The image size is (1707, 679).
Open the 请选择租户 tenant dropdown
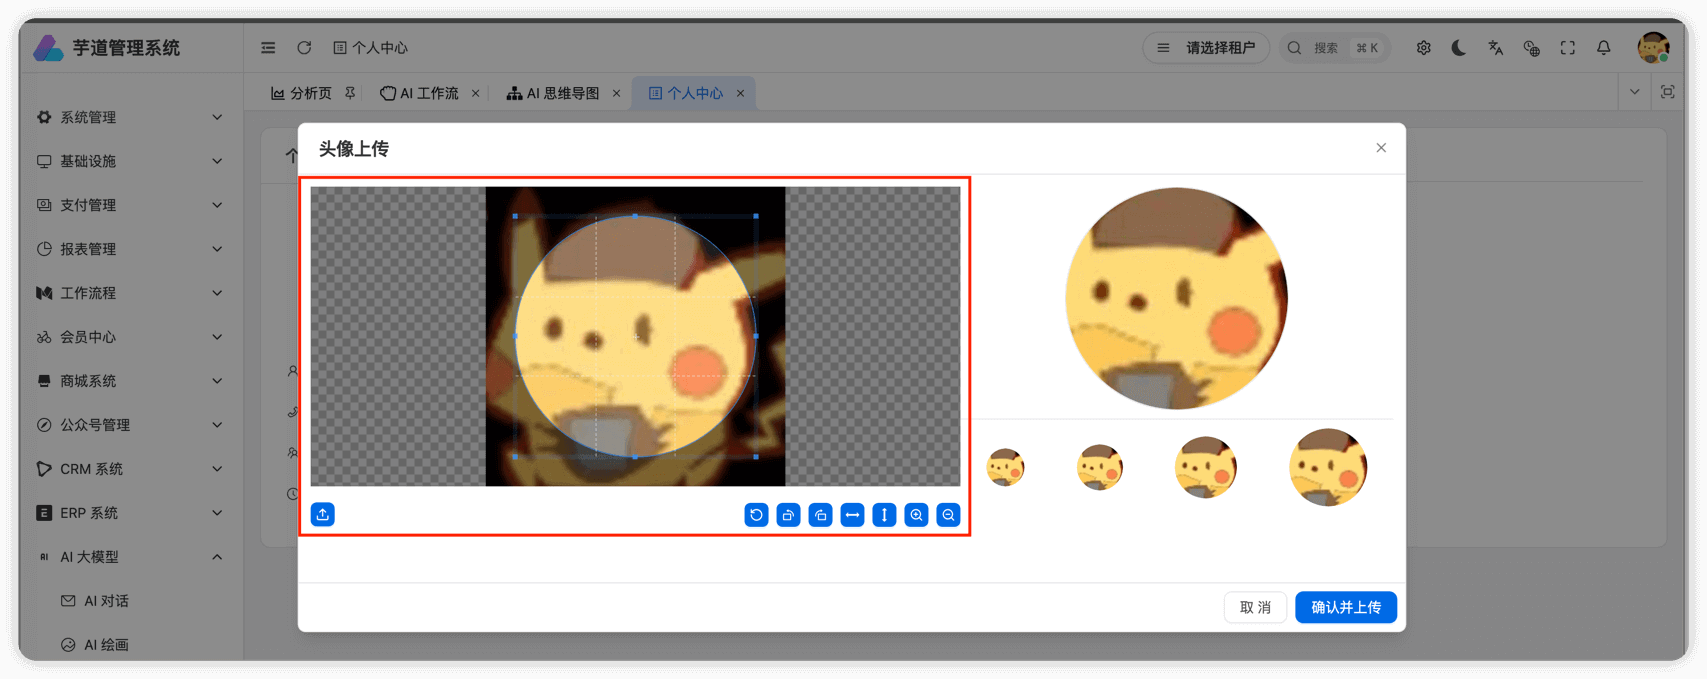(x=1206, y=48)
